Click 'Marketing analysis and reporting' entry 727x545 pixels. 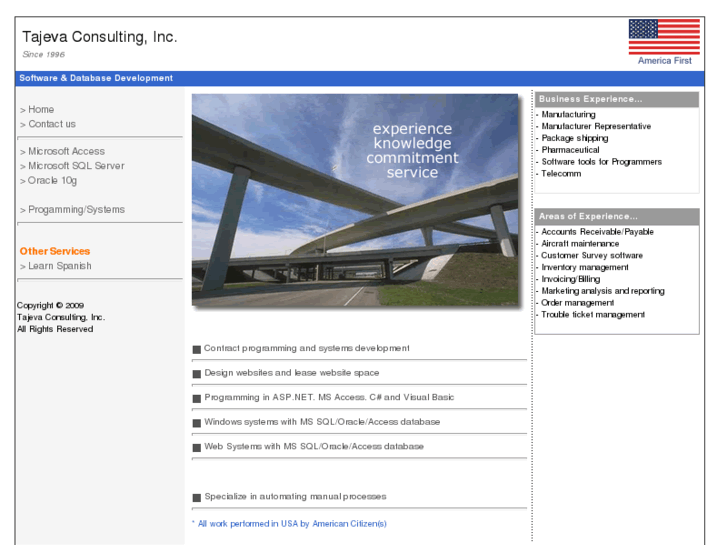[x=603, y=291]
